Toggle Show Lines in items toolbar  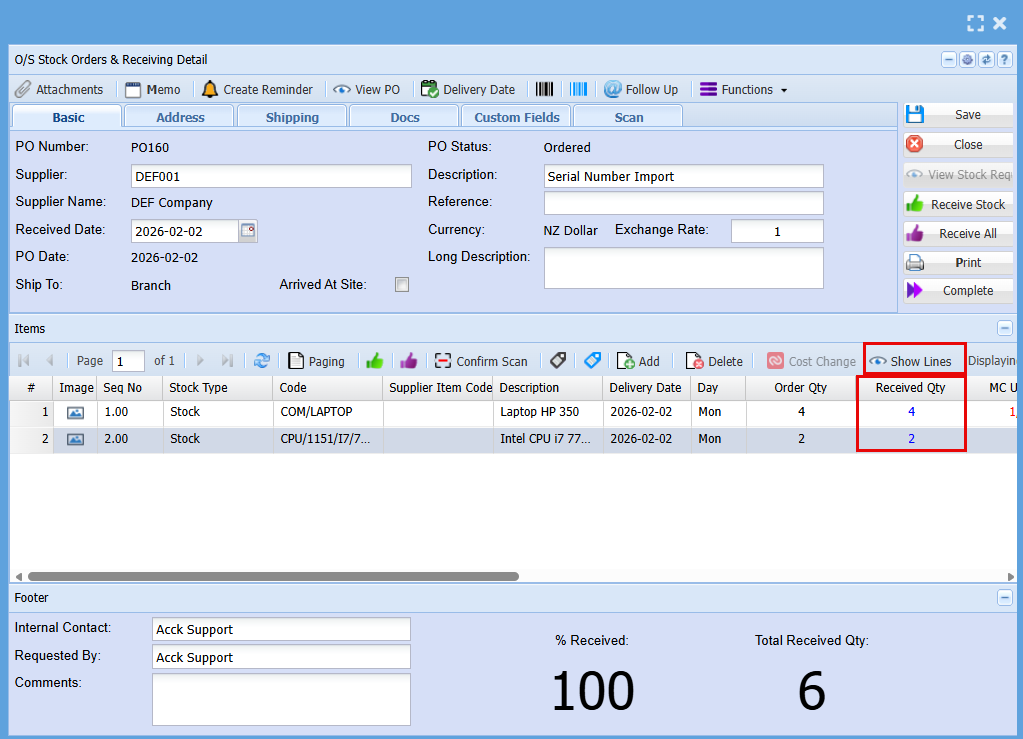click(x=910, y=361)
